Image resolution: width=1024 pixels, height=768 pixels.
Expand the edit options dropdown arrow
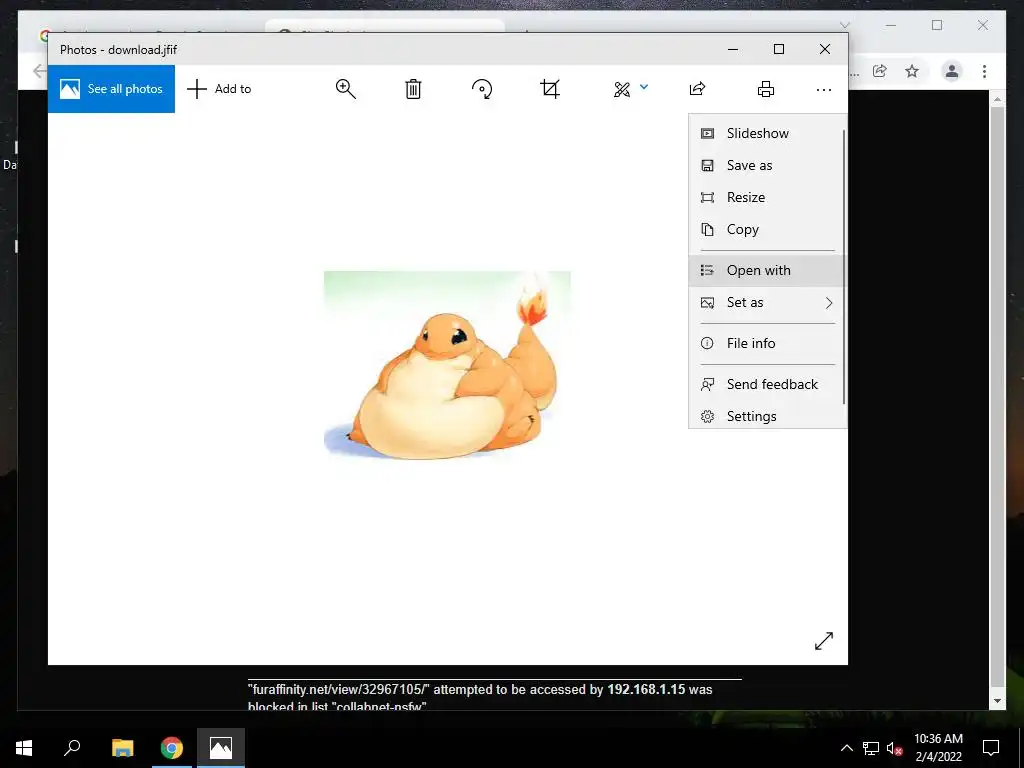tap(644, 86)
